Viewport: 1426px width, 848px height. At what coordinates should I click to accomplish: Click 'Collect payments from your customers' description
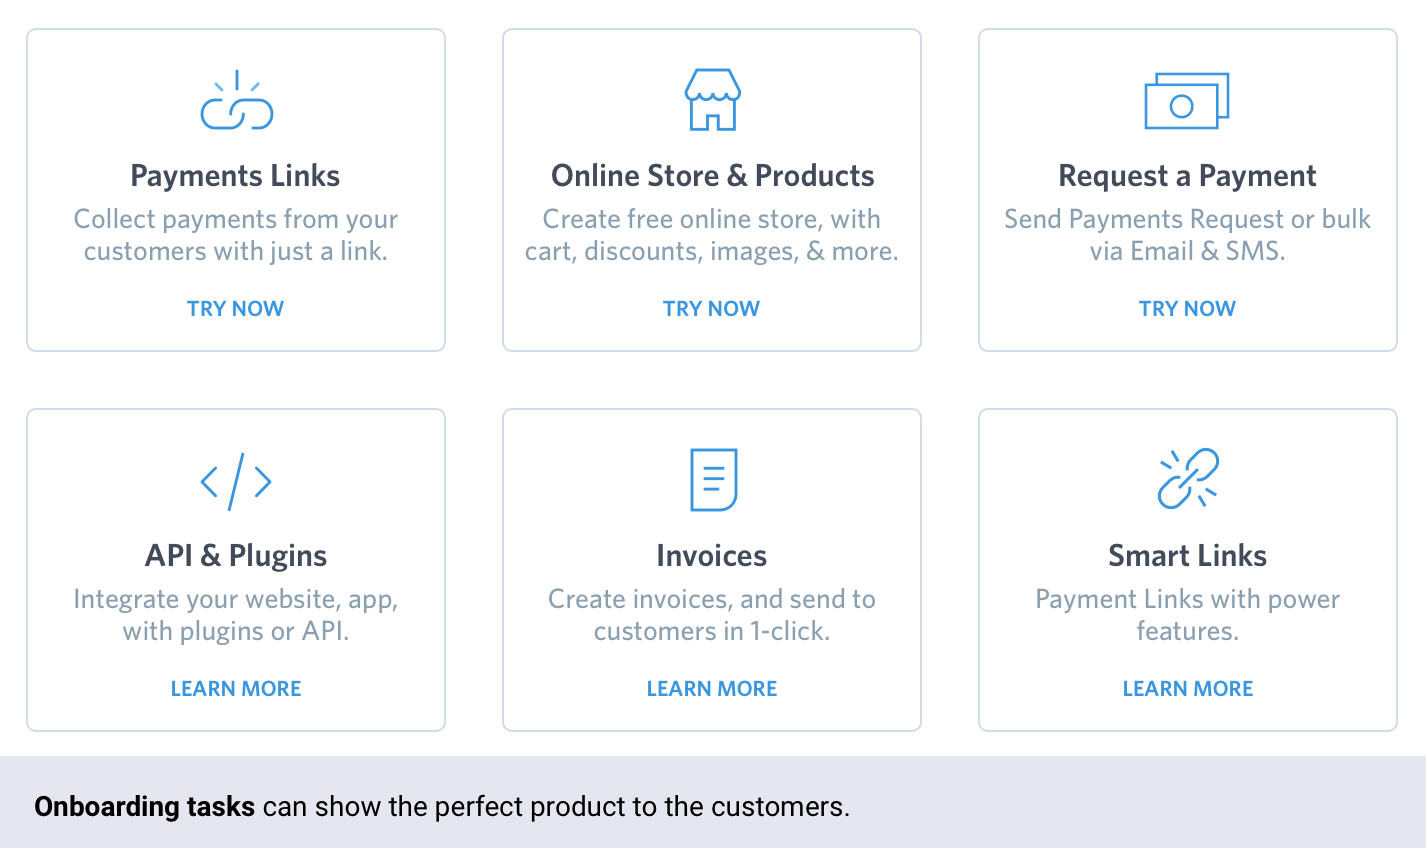(236, 235)
